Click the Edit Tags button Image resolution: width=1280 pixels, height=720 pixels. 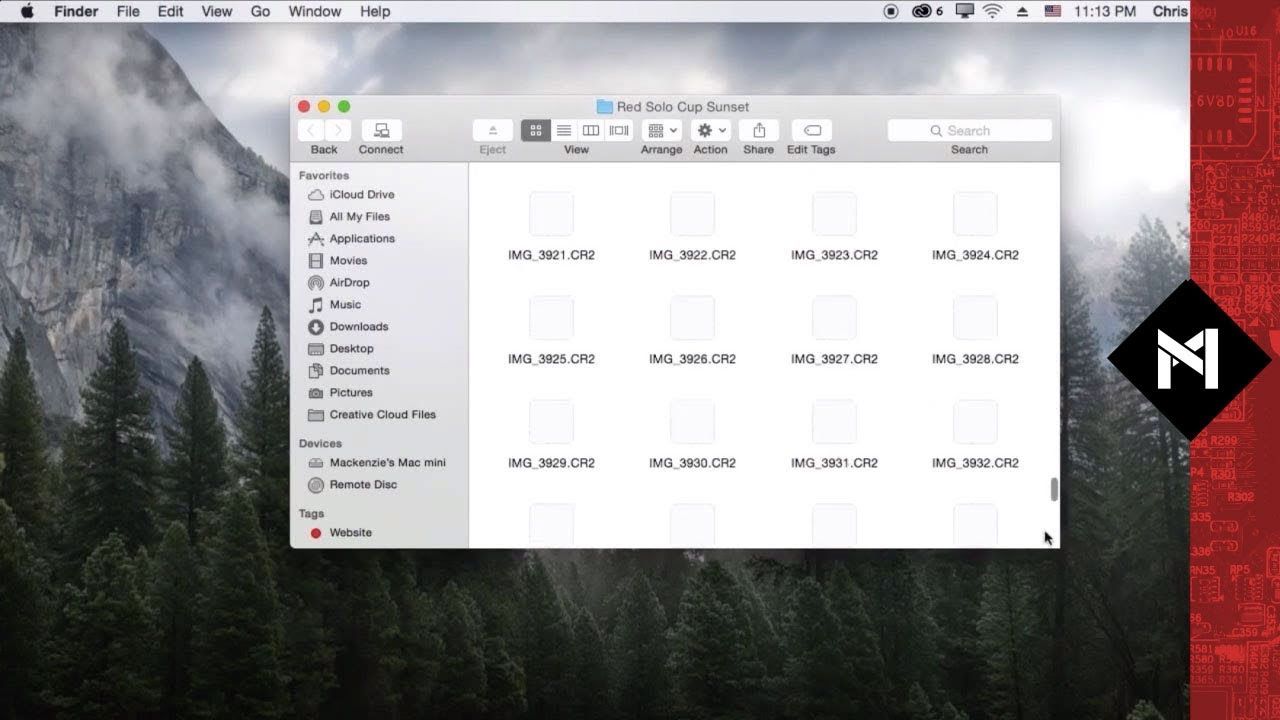pos(811,130)
